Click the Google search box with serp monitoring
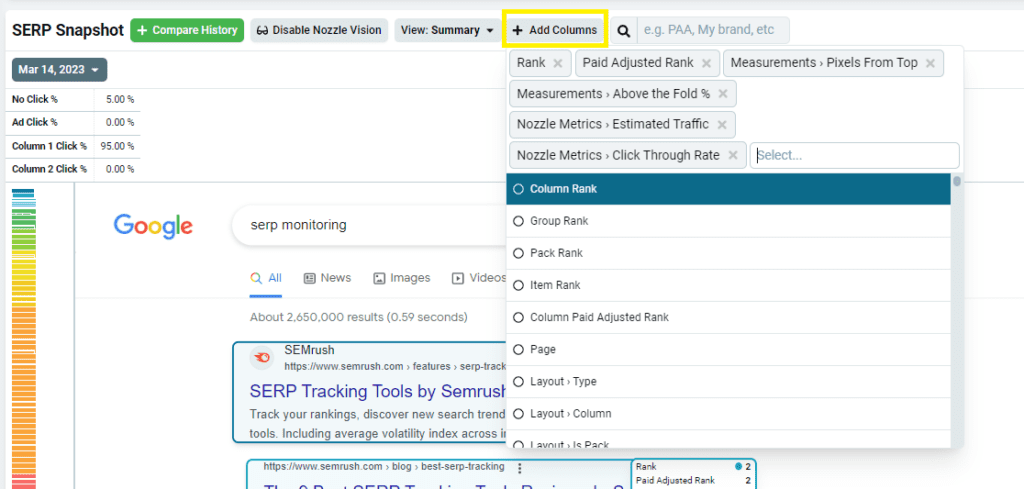The height and width of the screenshot is (489, 1024). [369, 225]
